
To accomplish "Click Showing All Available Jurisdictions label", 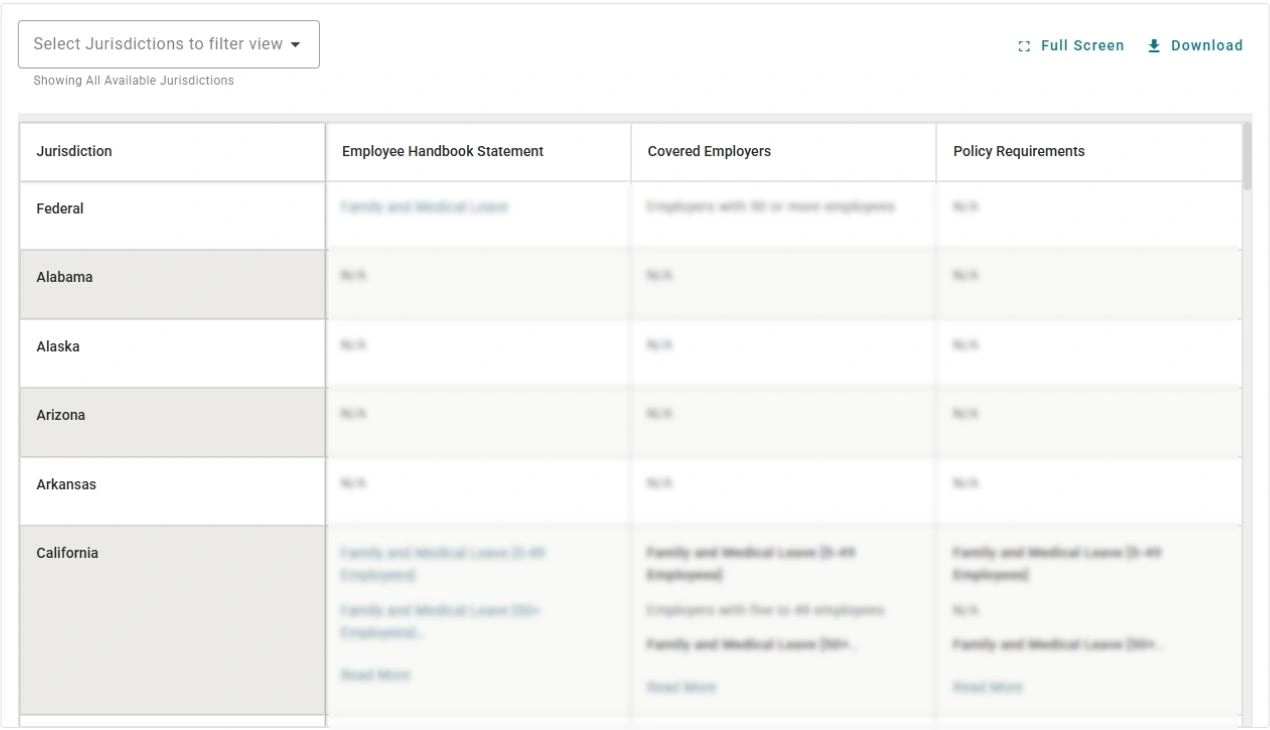I will [134, 80].
